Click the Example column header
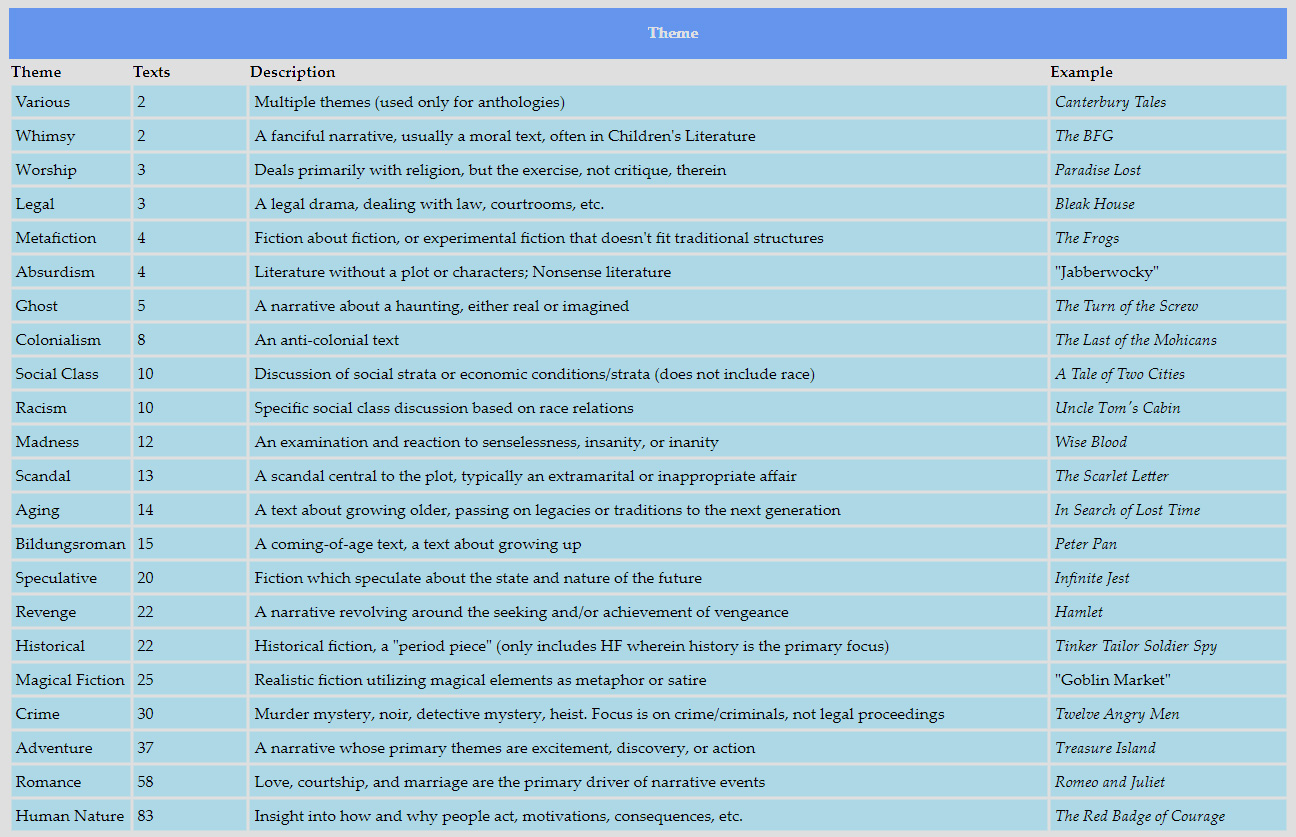The image size is (1296, 837). point(1081,72)
